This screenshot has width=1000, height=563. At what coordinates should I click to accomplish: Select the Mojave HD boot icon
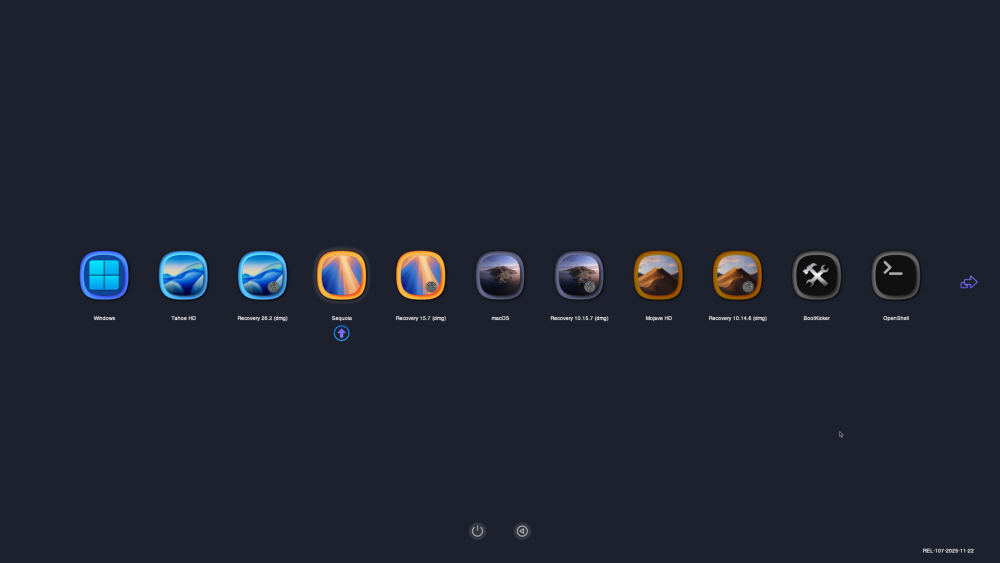click(x=658, y=275)
